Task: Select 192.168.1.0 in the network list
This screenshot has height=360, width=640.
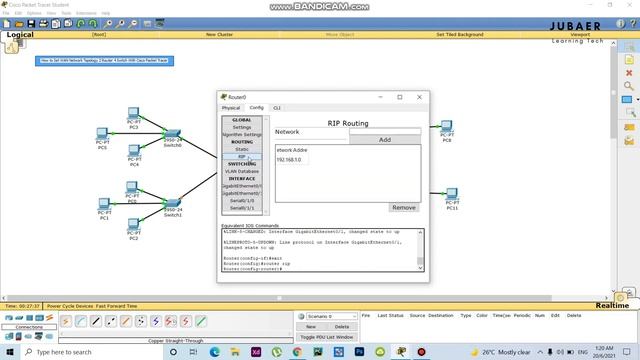Action: click(x=289, y=160)
